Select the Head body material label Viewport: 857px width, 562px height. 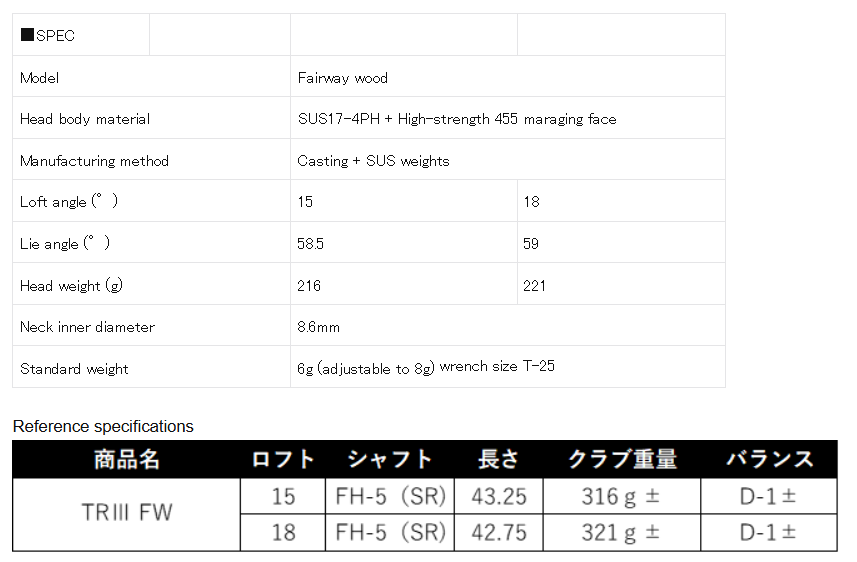[85, 119]
